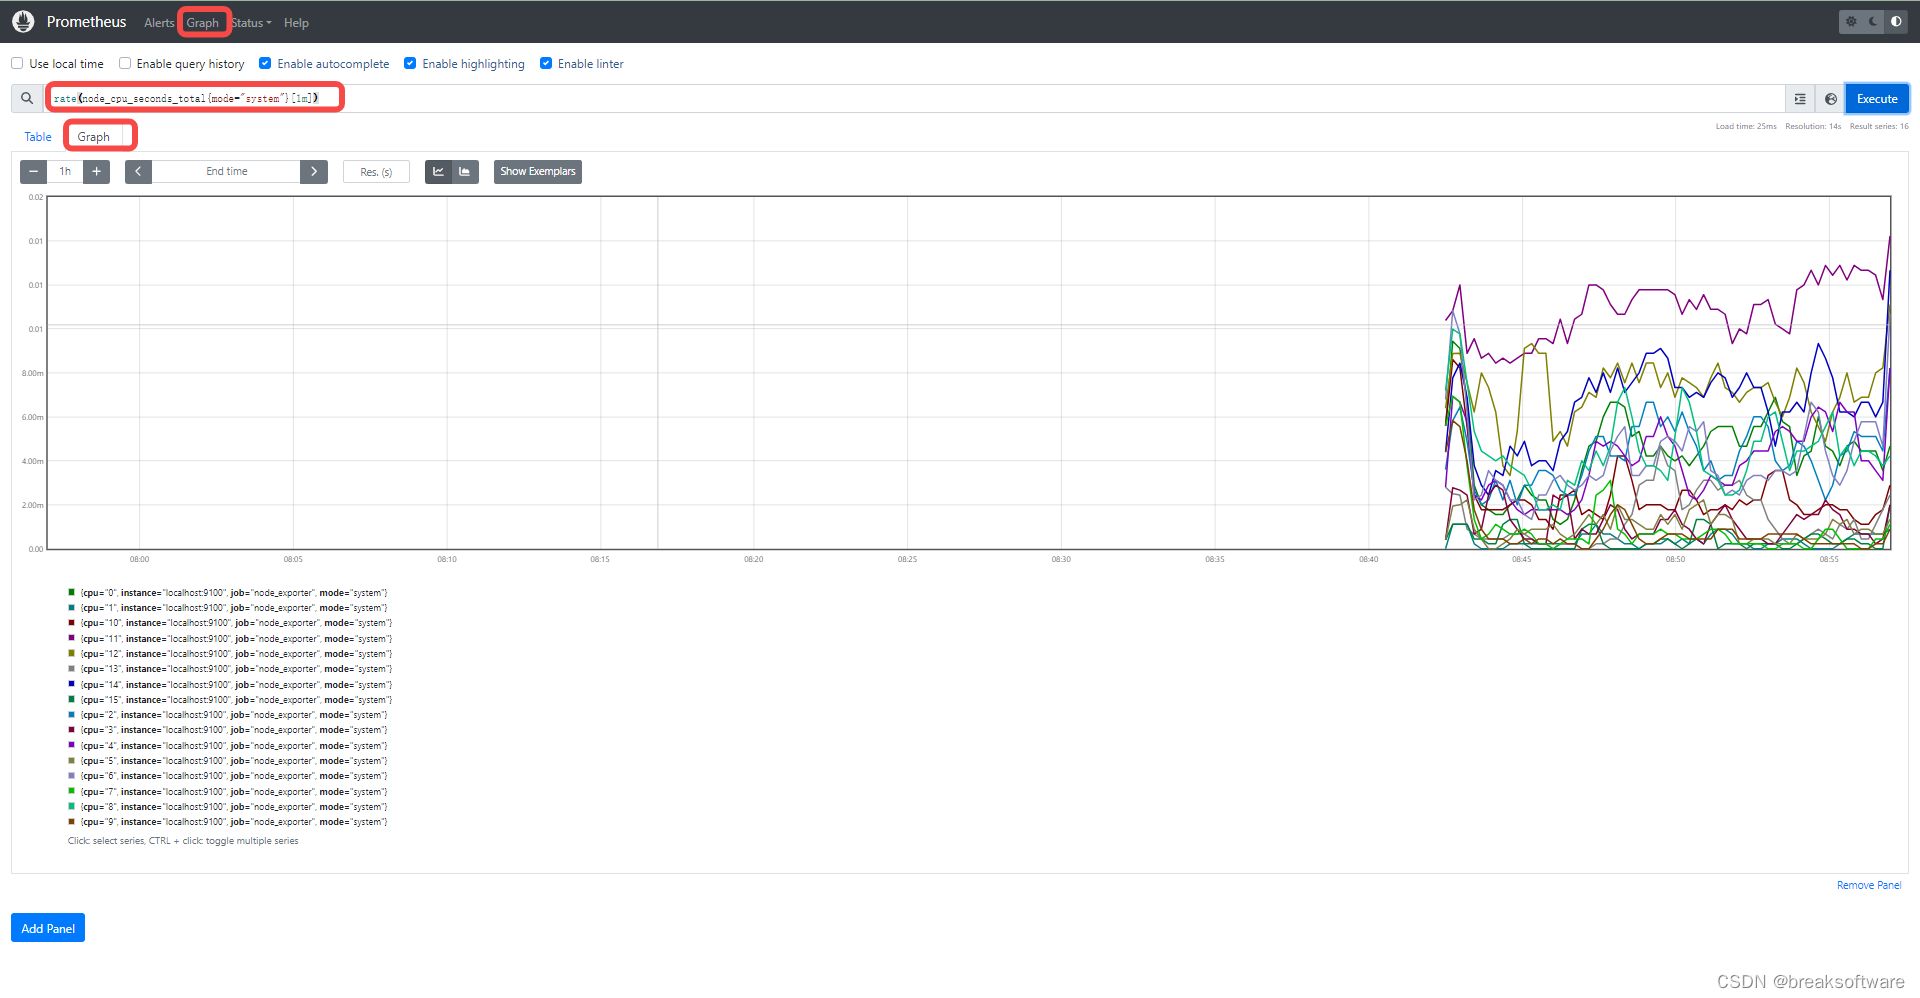Select the dark theme moon icon
Image resolution: width=1920 pixels, height=998 pixels.
coord(1873,21)
